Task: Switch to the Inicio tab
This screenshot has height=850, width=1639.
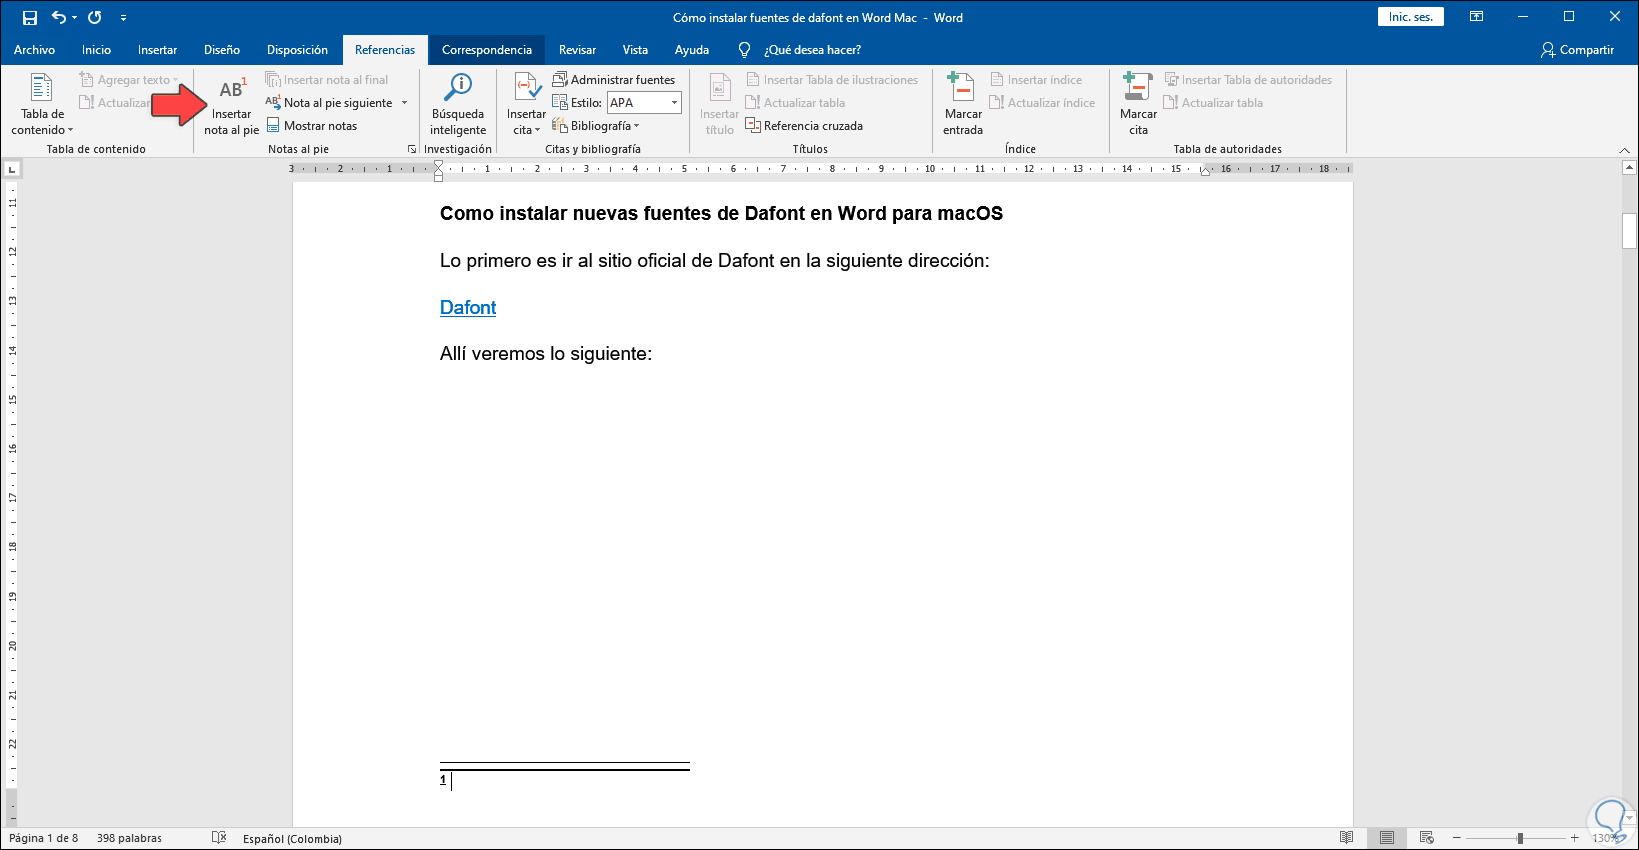Action: tap(97, 50)
